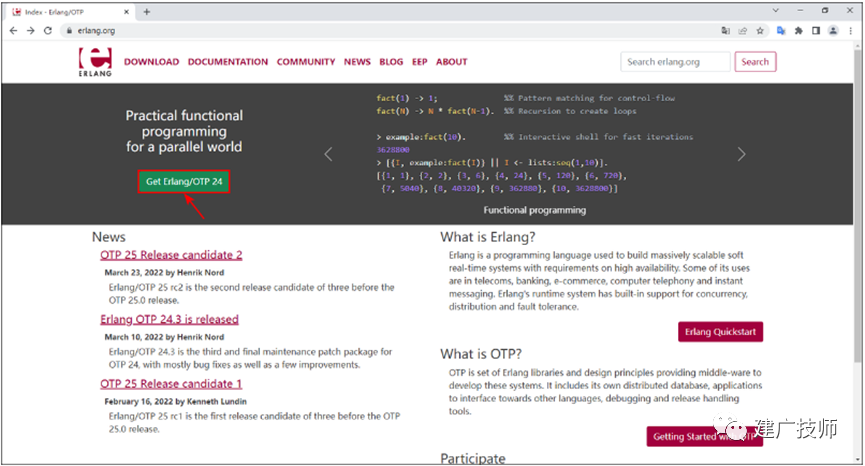Viewport: 865px width, 466px height.
Task: Open the extensions puzzle icon
Action: coord(798,31)
